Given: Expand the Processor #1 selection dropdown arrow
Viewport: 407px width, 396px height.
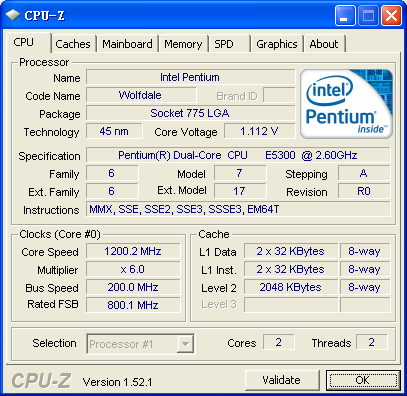Looking at the screenshot, I should 185,344.
